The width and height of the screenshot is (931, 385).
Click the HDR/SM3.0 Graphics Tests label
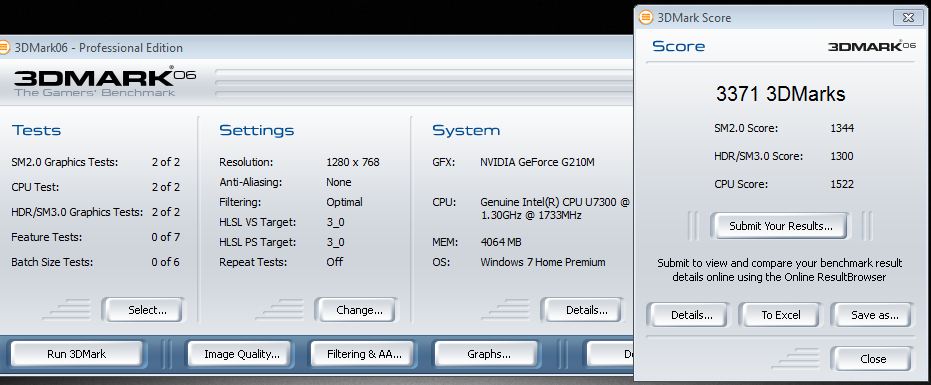point(77,212)
